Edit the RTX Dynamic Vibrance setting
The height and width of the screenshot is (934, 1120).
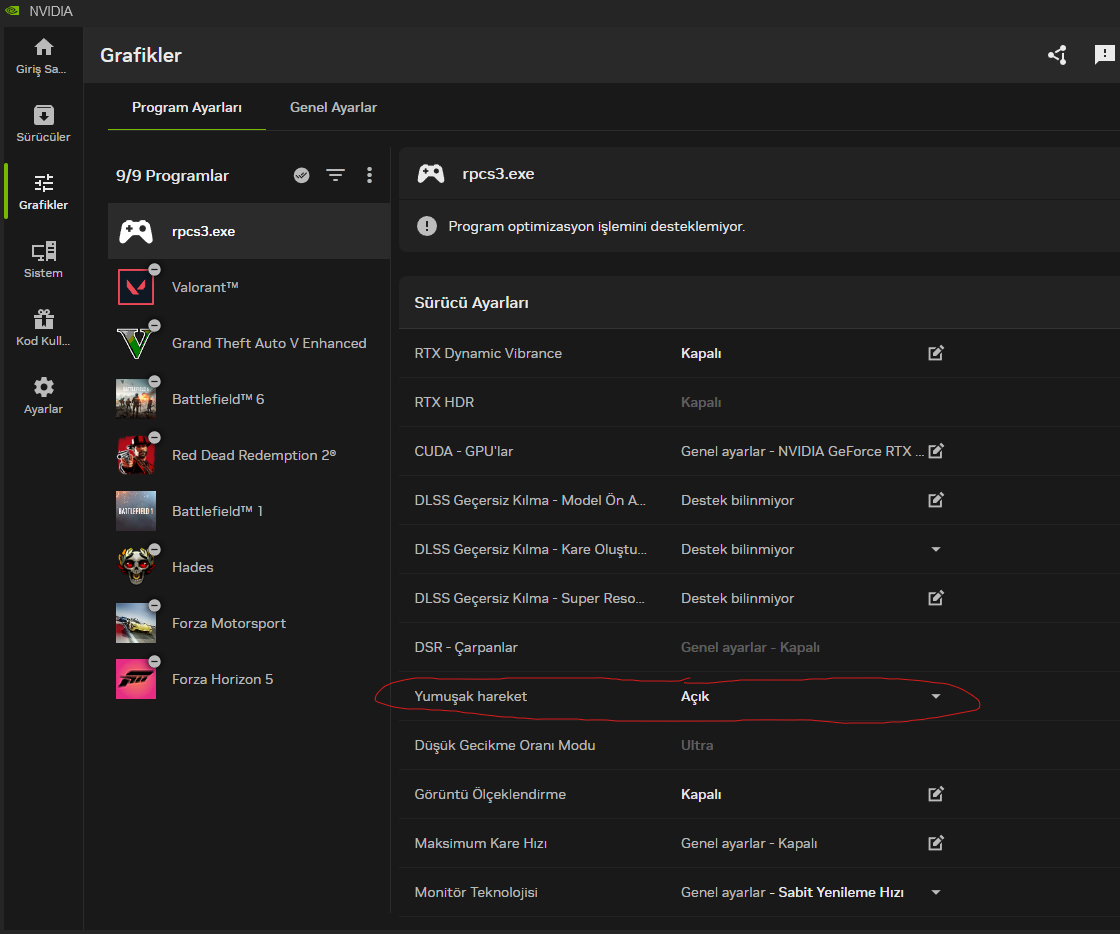(x=936, y=353)
